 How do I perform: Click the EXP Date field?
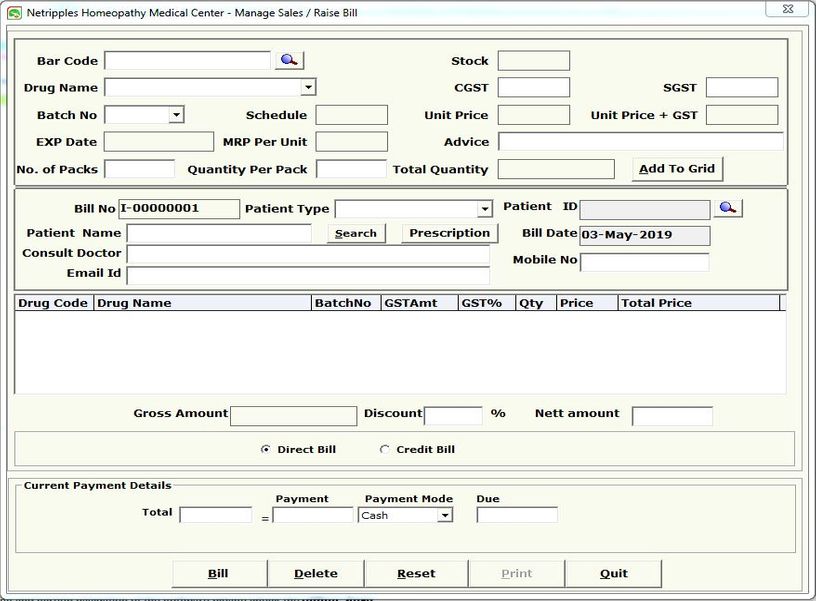159,141
